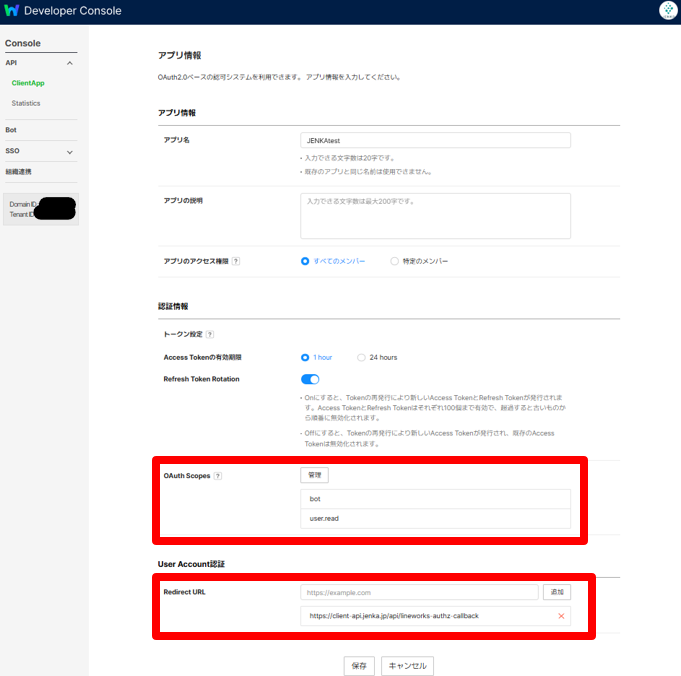Open the Bot sidebar item
This screenshot has height=676, width=681.
pyautogui.click(x=11, y=130)
